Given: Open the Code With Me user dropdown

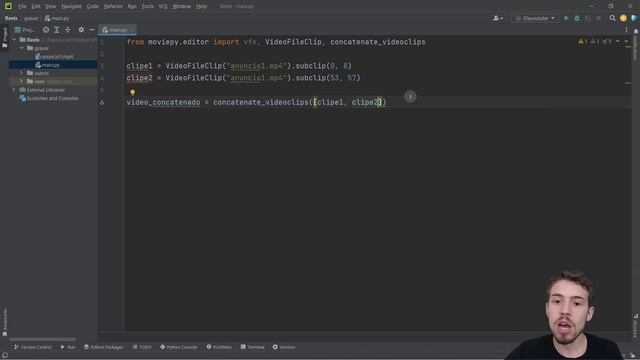Looking at the screenshot, I should tap(498, 18).
